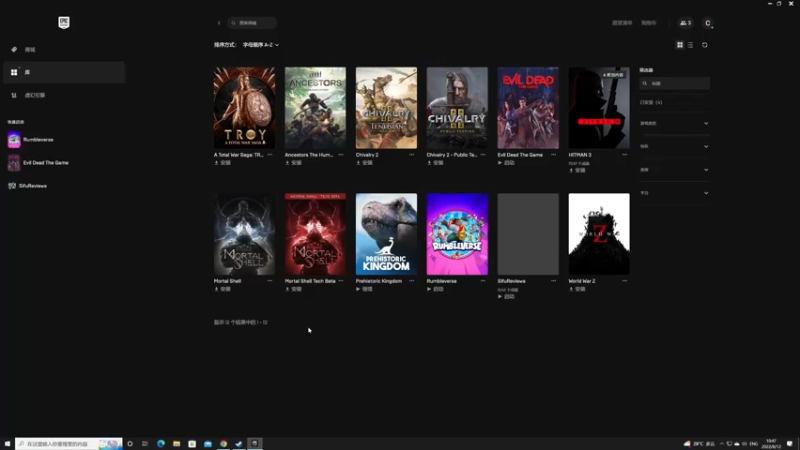Viewport: 800px width, 450px height.
Task: Expand the first filter category under Installed
Action: (674, 123)
